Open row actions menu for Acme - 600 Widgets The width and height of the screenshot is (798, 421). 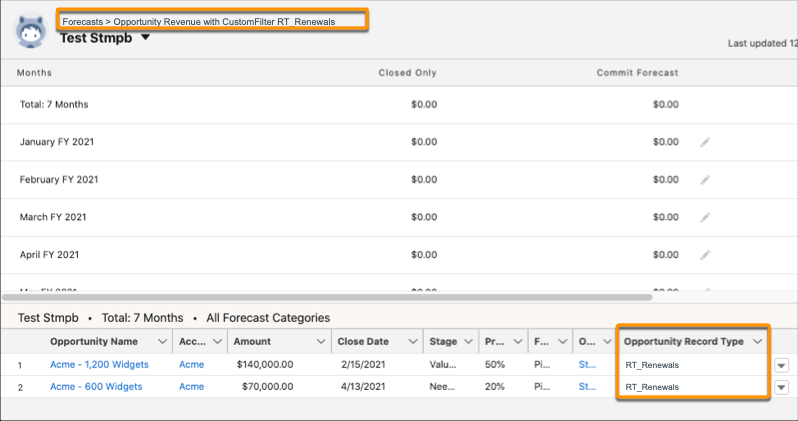pos(782,387)
